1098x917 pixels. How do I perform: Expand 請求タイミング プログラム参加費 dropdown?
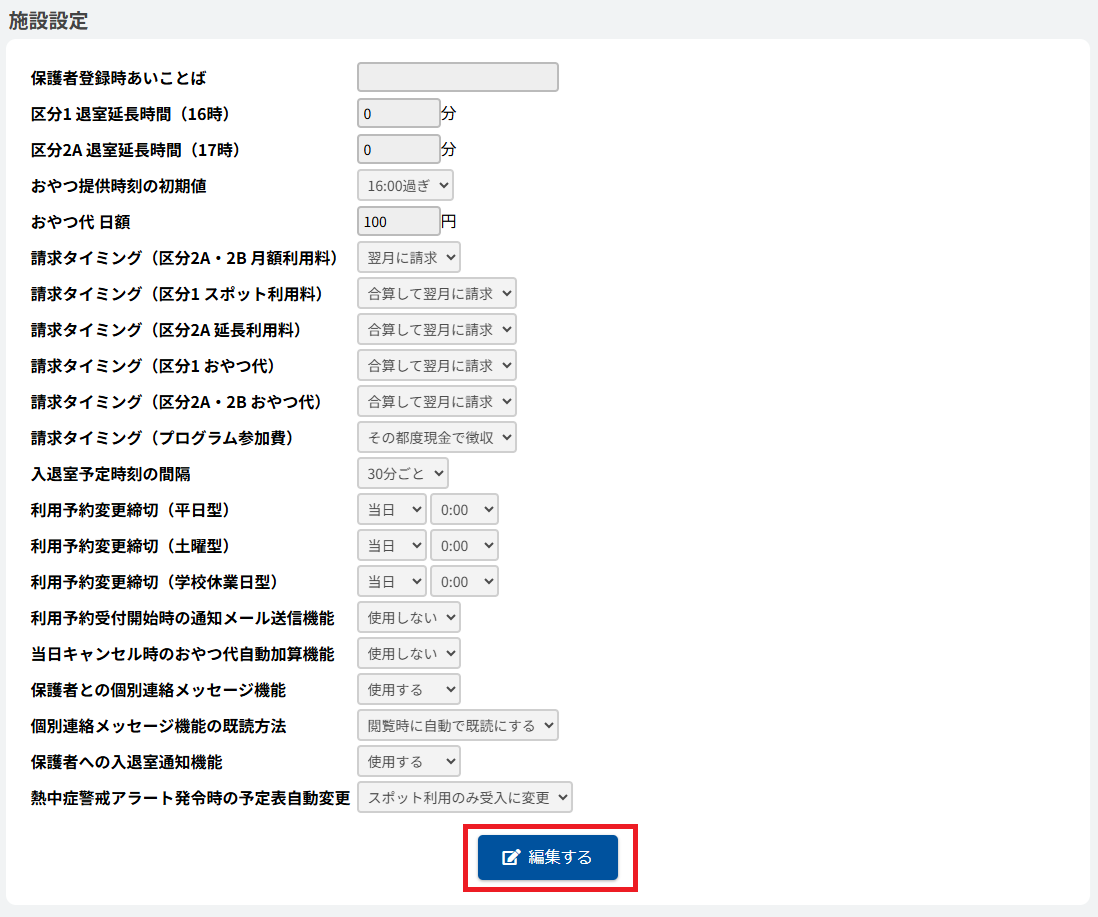coord(436,437)
